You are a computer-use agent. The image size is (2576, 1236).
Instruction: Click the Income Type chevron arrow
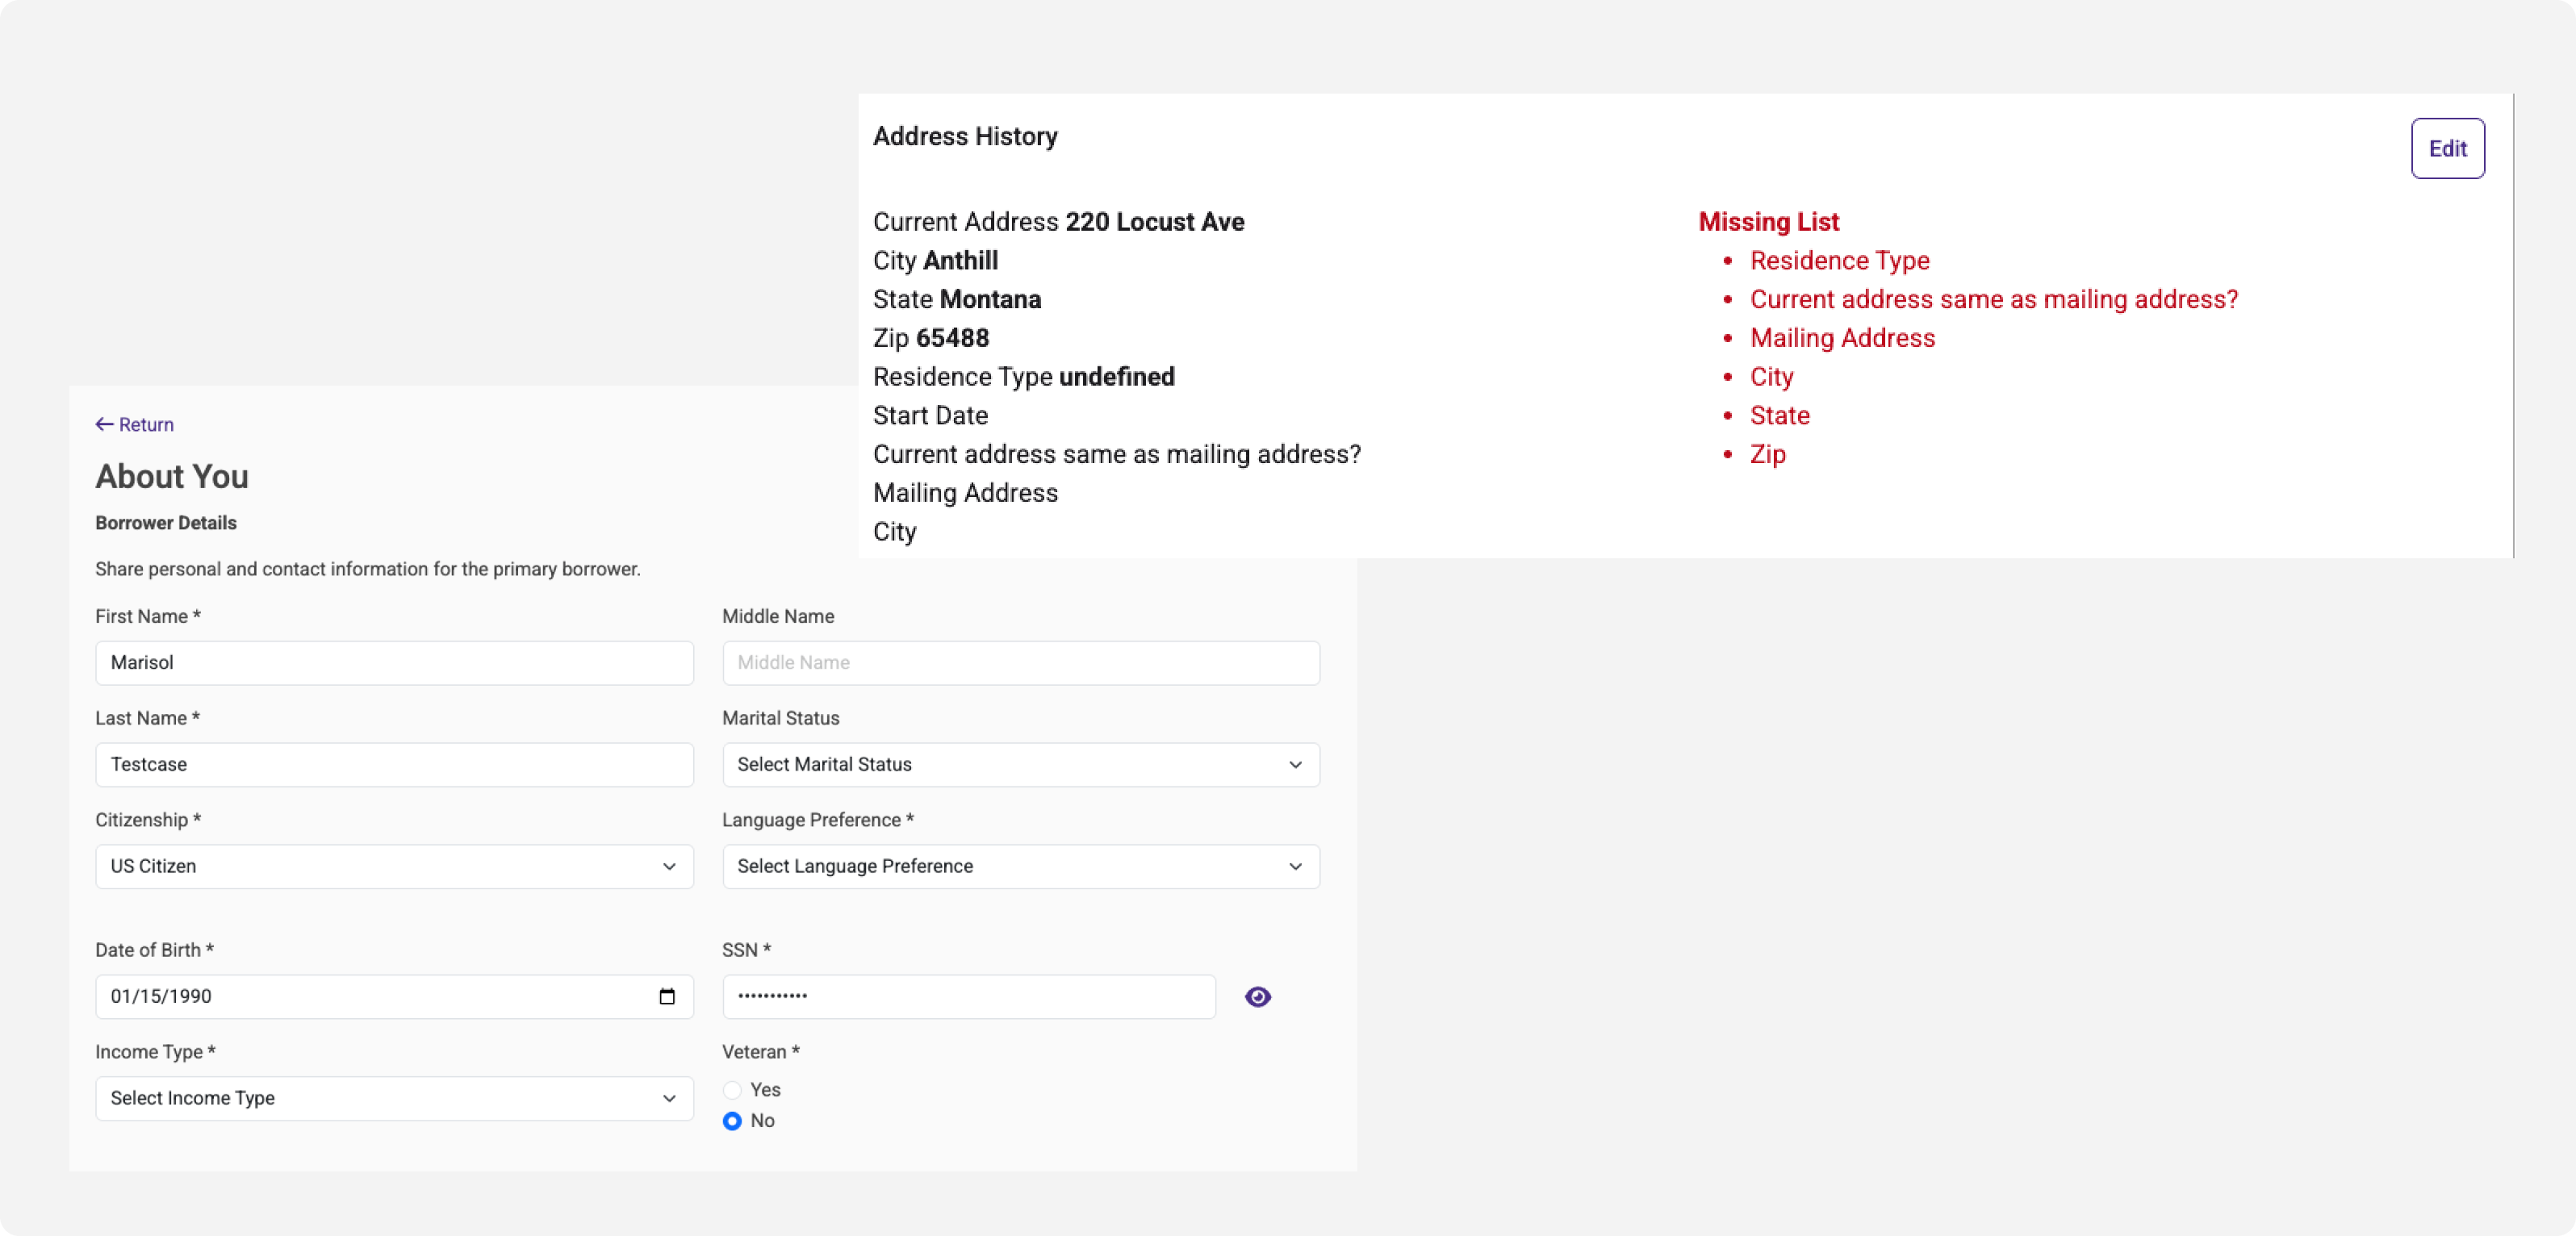(x=669, y=1099)
